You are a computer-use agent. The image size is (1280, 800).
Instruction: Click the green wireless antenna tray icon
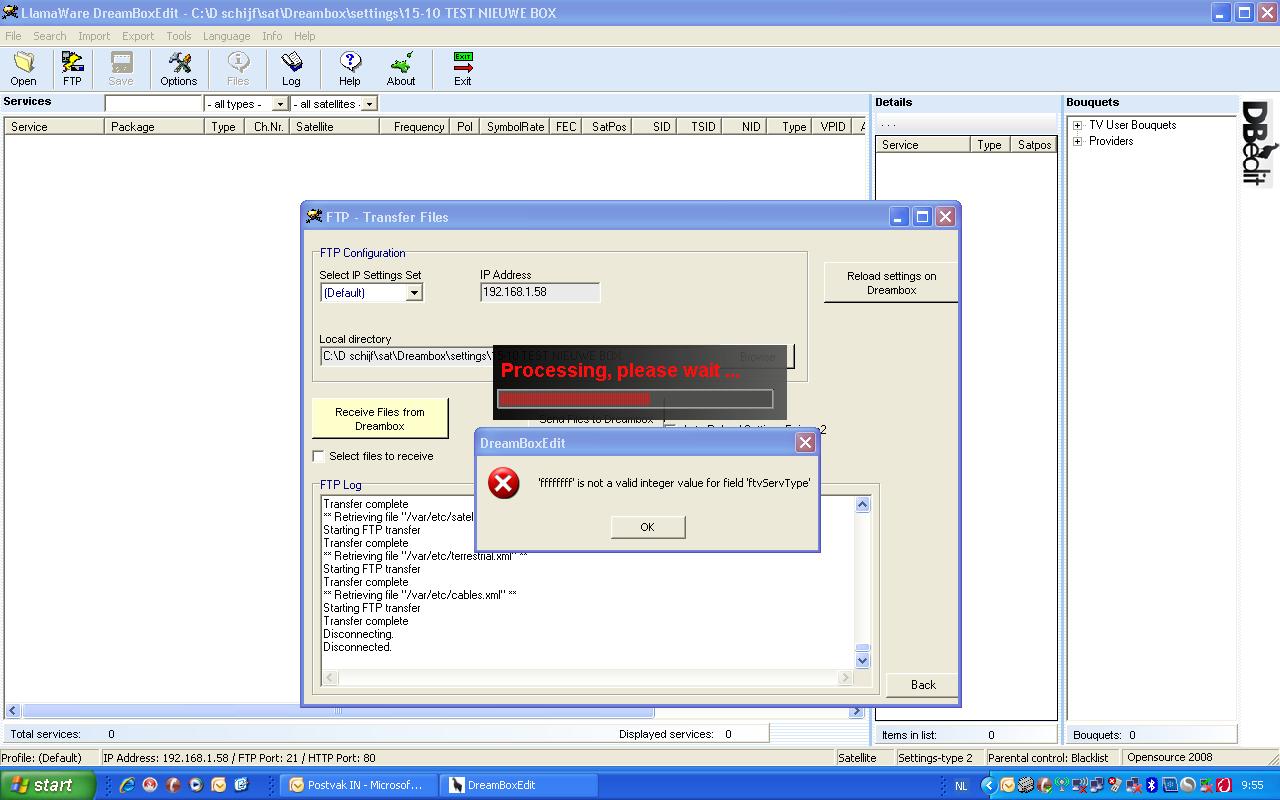[x=1062, y=785]
